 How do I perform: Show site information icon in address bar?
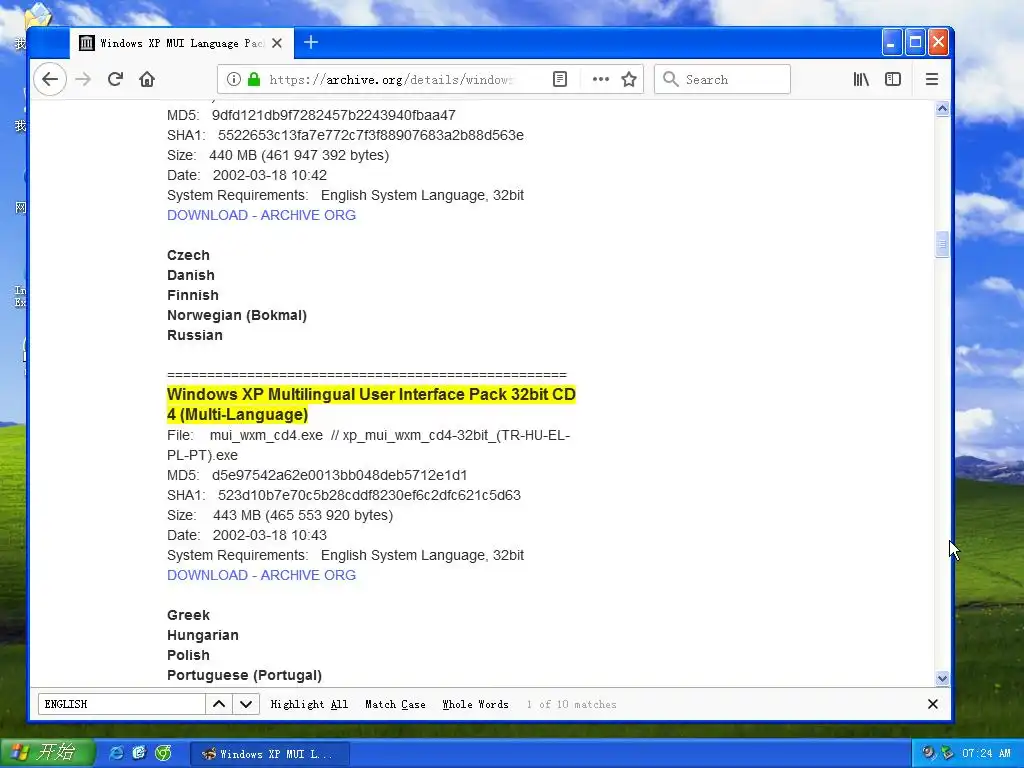coord(233,80)
